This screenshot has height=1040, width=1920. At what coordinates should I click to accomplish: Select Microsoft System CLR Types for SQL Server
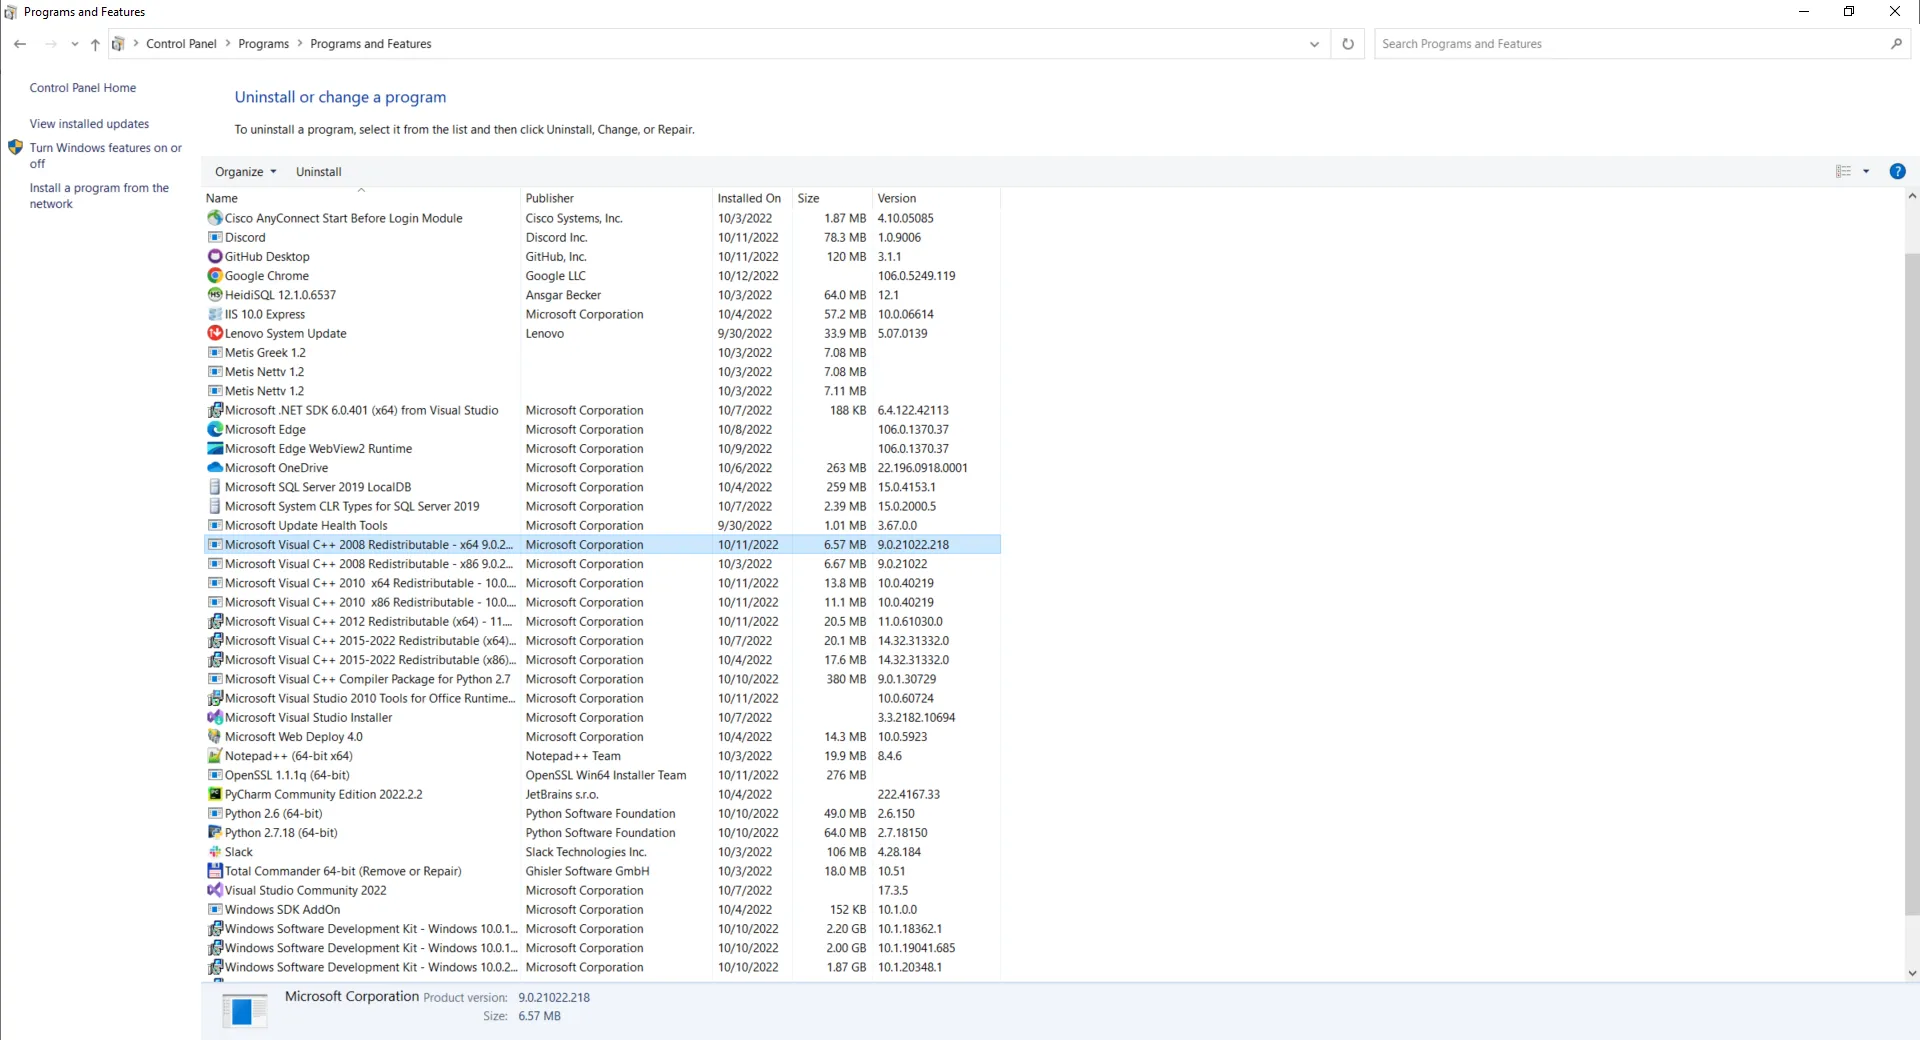click(602, 507)
